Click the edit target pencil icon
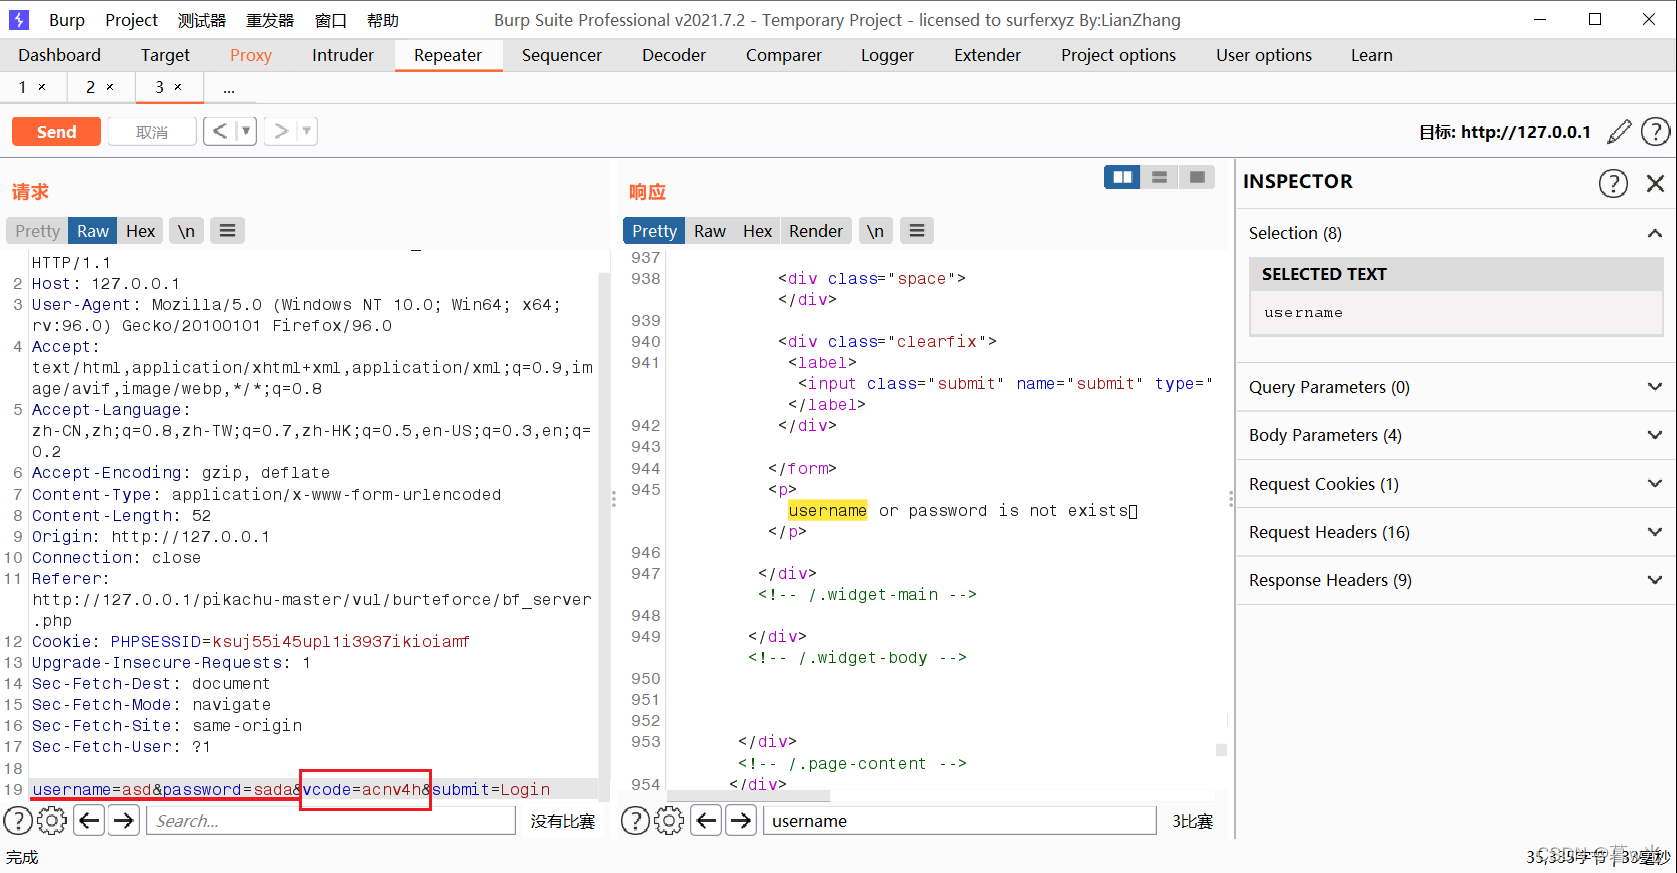This screenshot has width=1677, height=873. tap(1619, 132)
